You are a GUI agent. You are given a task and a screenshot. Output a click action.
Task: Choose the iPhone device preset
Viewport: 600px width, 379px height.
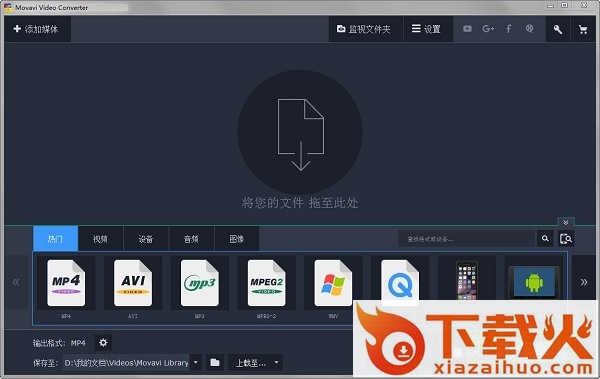click(x=467, y=279)
